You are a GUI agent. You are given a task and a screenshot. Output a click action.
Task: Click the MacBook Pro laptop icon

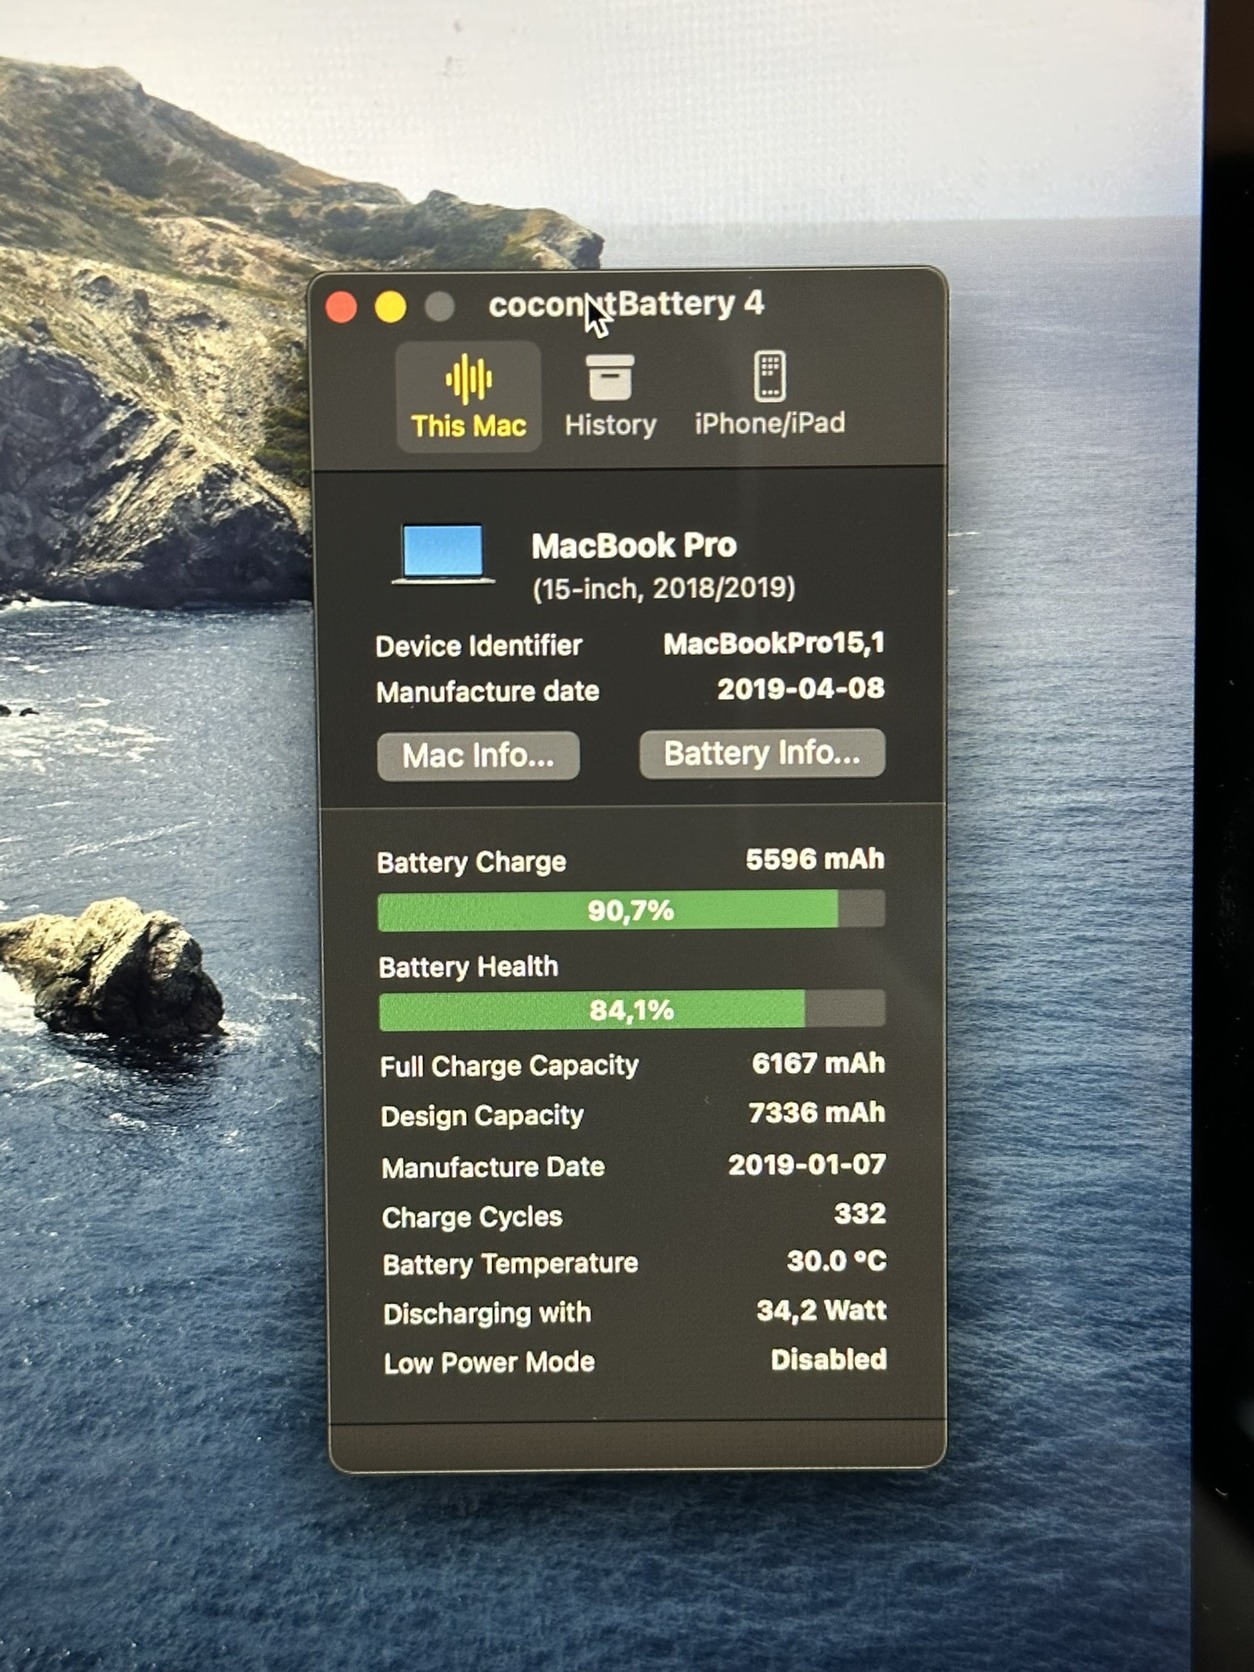tap(443, 553)
